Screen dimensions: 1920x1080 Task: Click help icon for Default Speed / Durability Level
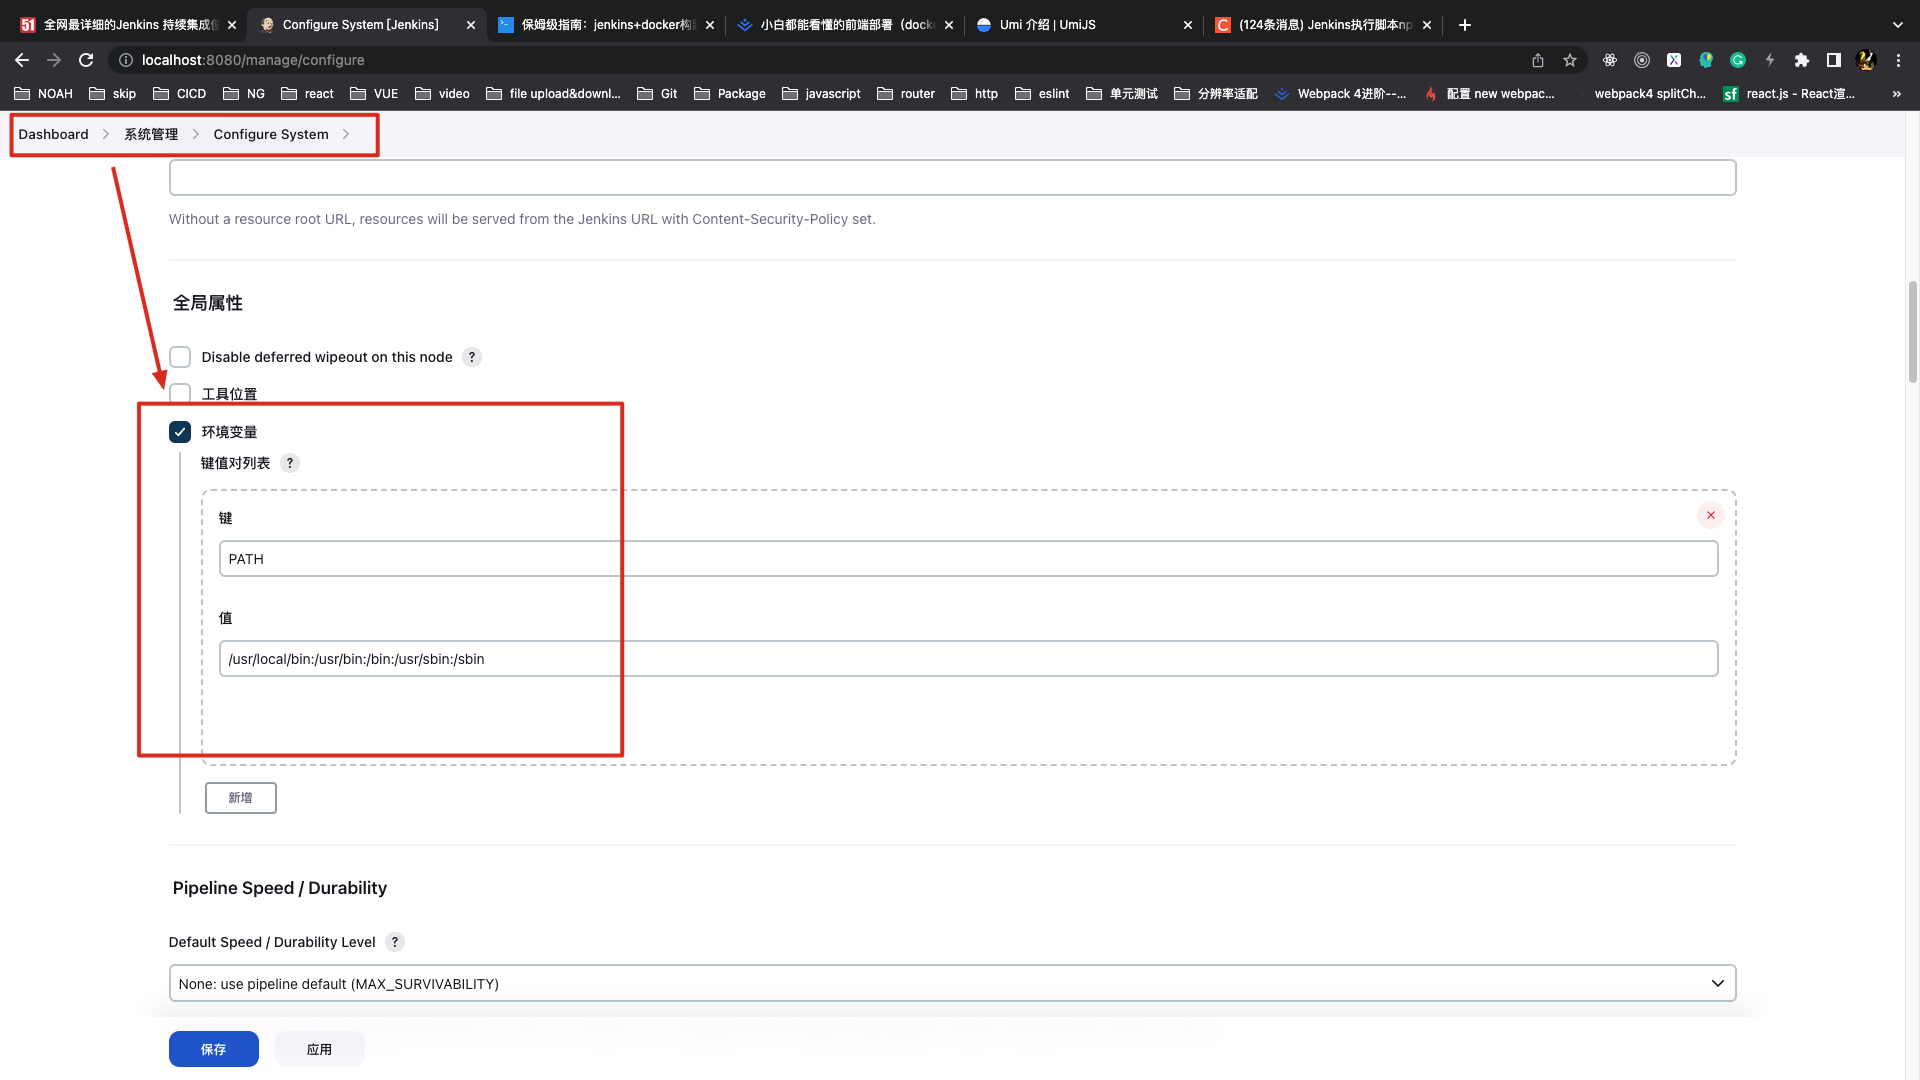point(395,942)
